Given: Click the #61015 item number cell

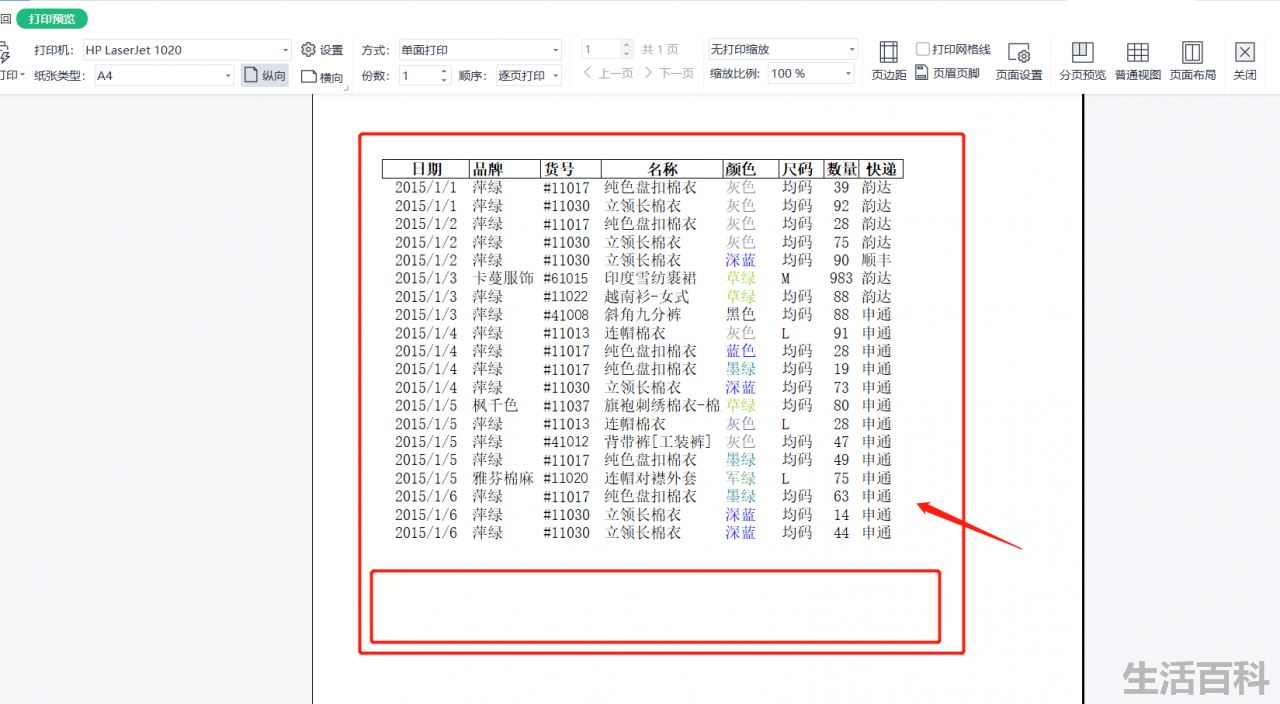Looking at the screenshot, I should click(566, 278).
